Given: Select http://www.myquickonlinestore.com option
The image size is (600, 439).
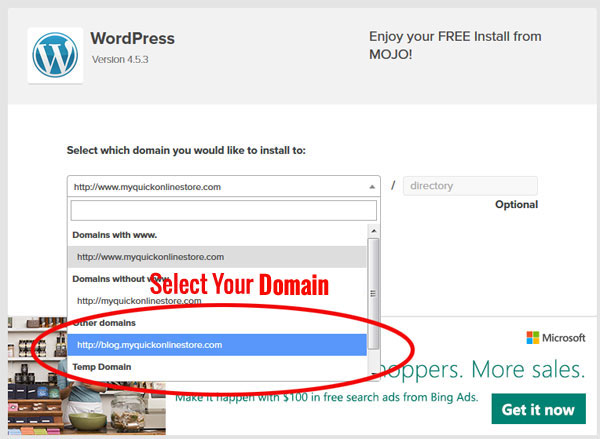Looking at the screenshot, I should [217, 257].
